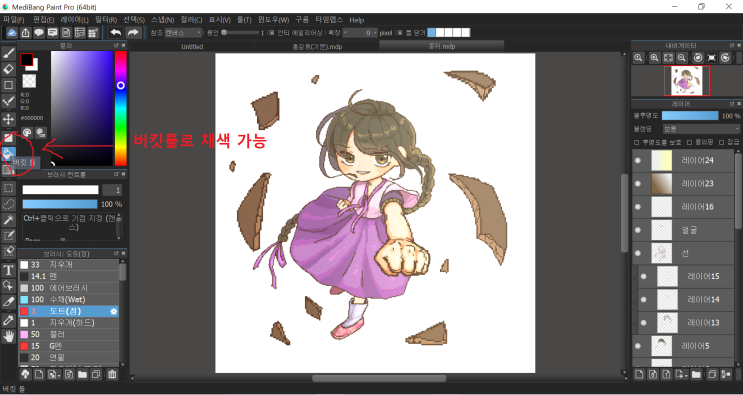Toggle visibility of the 선 layer

638,253
